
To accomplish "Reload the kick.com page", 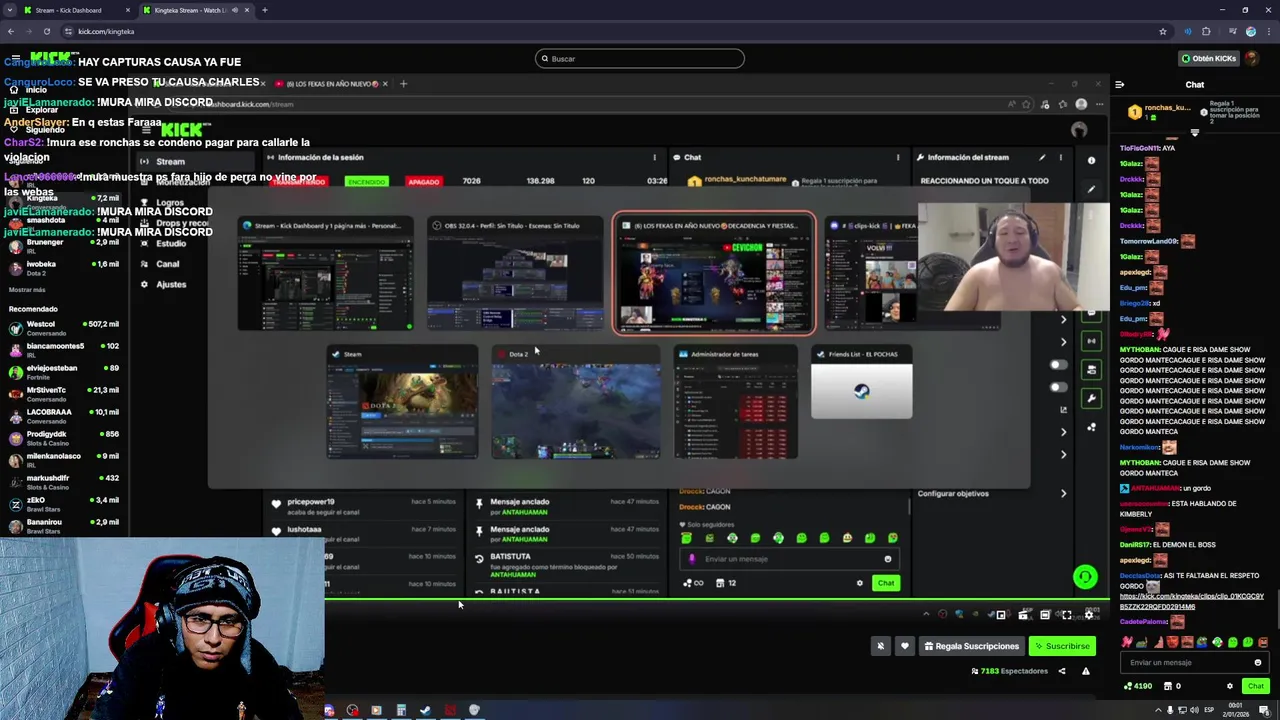I will (x=47, y=31).
